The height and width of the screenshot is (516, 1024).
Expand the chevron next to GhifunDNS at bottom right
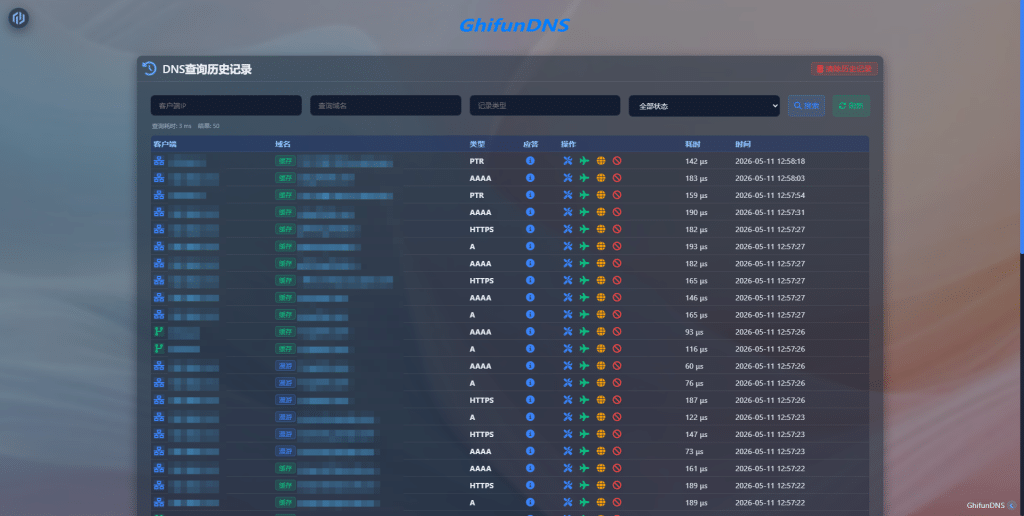[1012, 506]
